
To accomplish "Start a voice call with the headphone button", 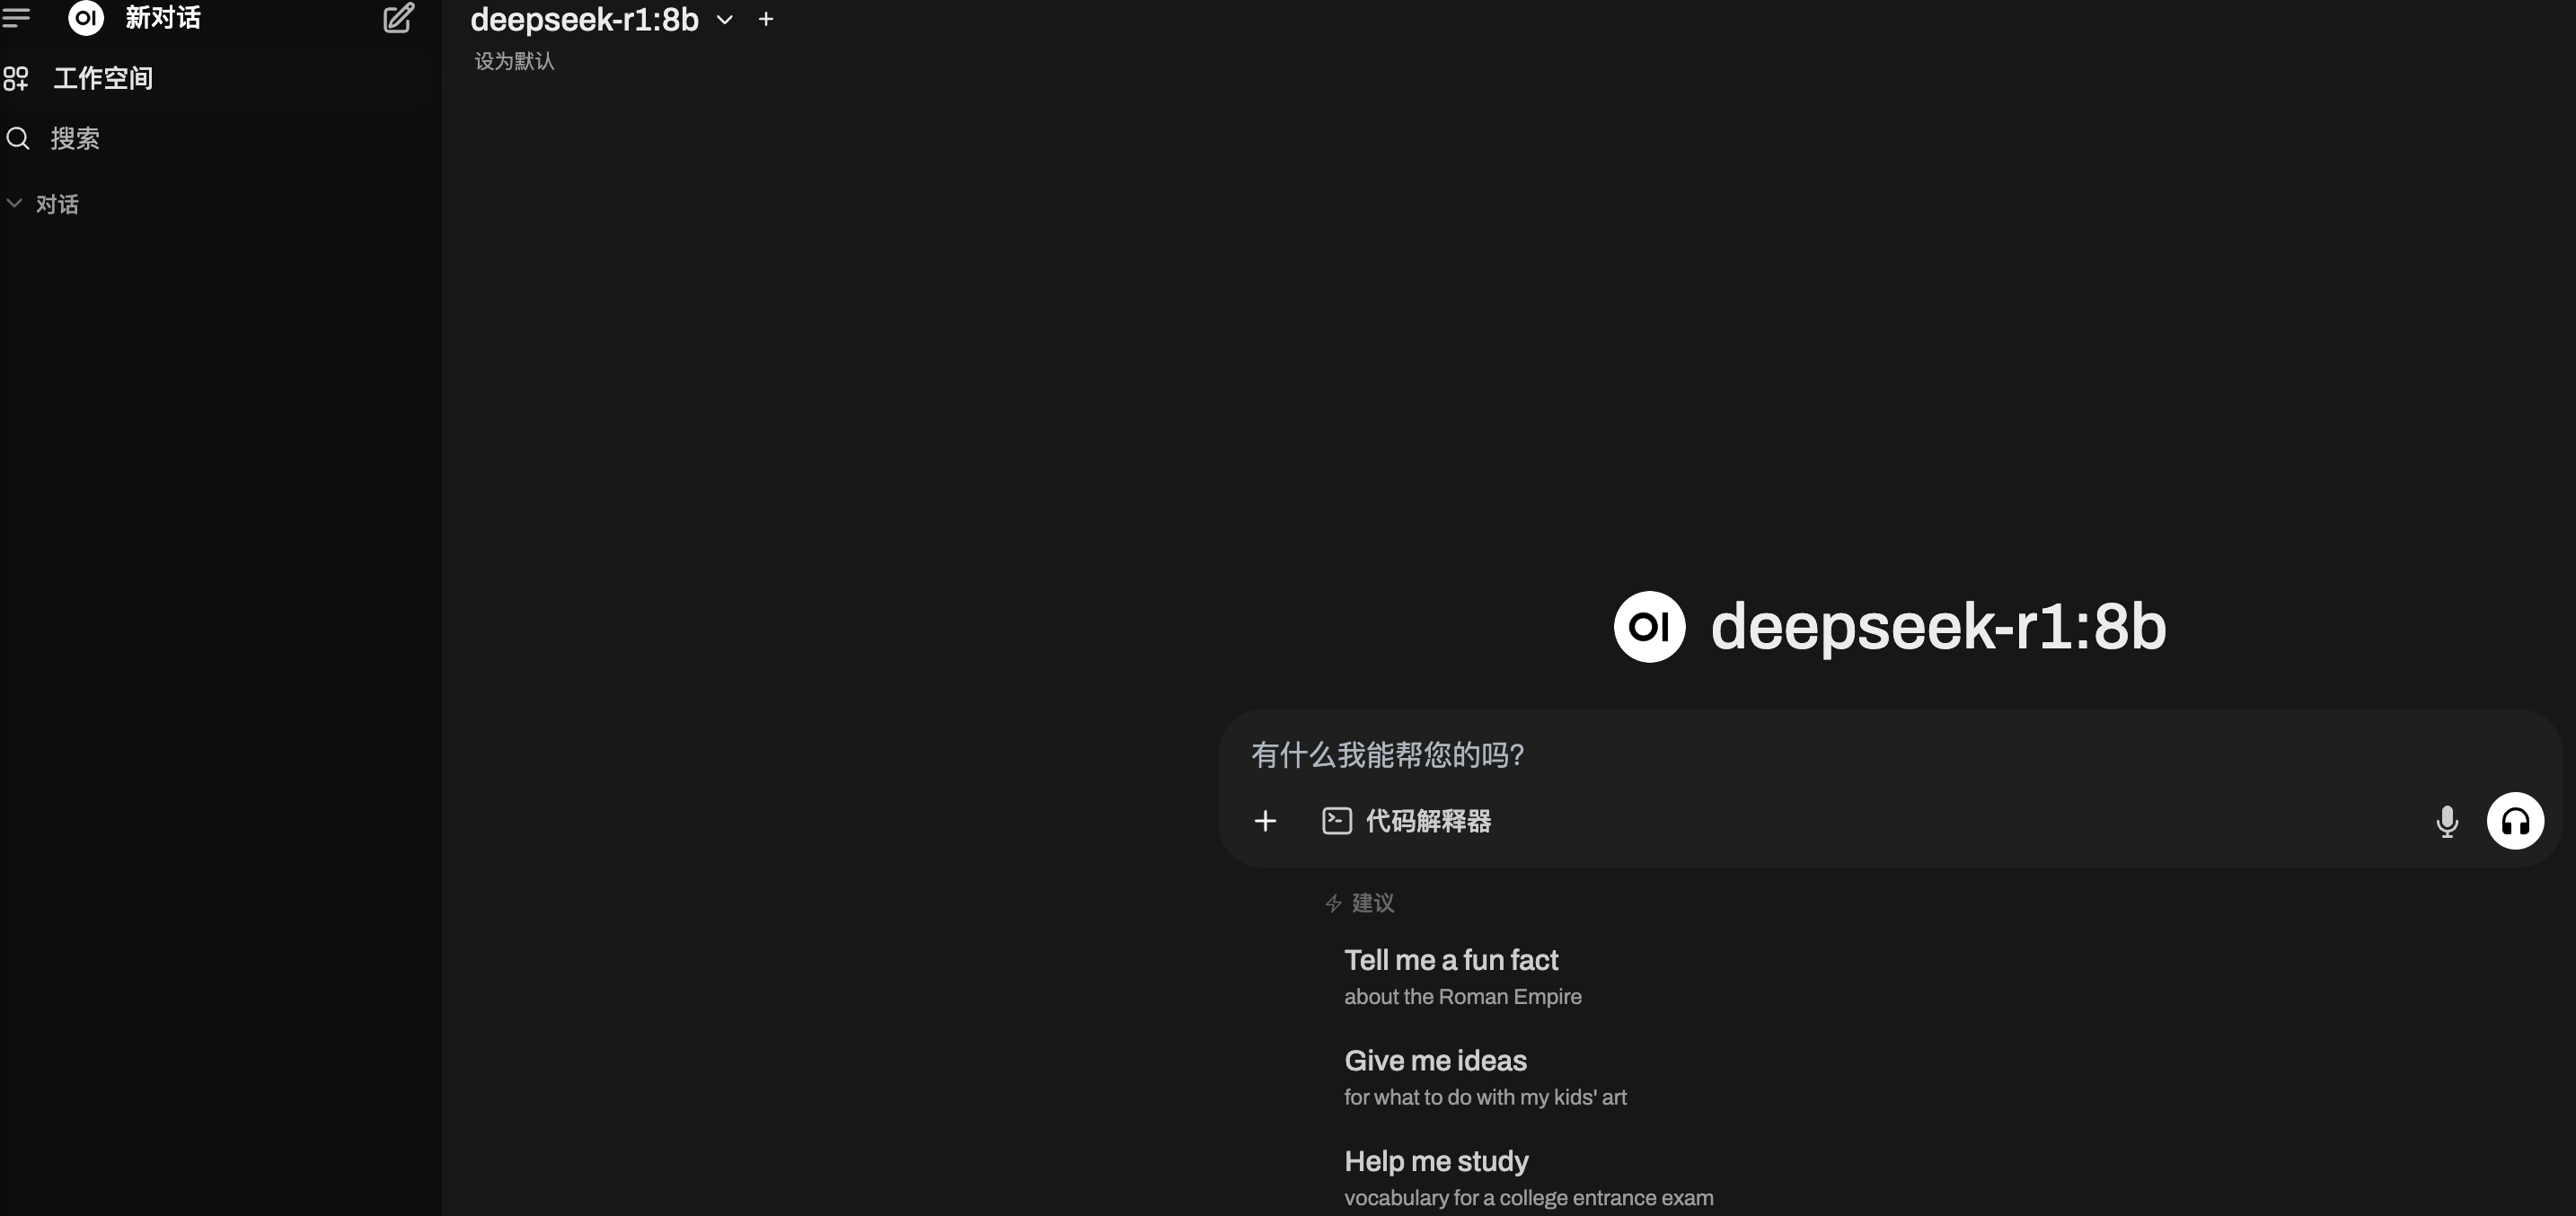I will [x=2515, y=821].
